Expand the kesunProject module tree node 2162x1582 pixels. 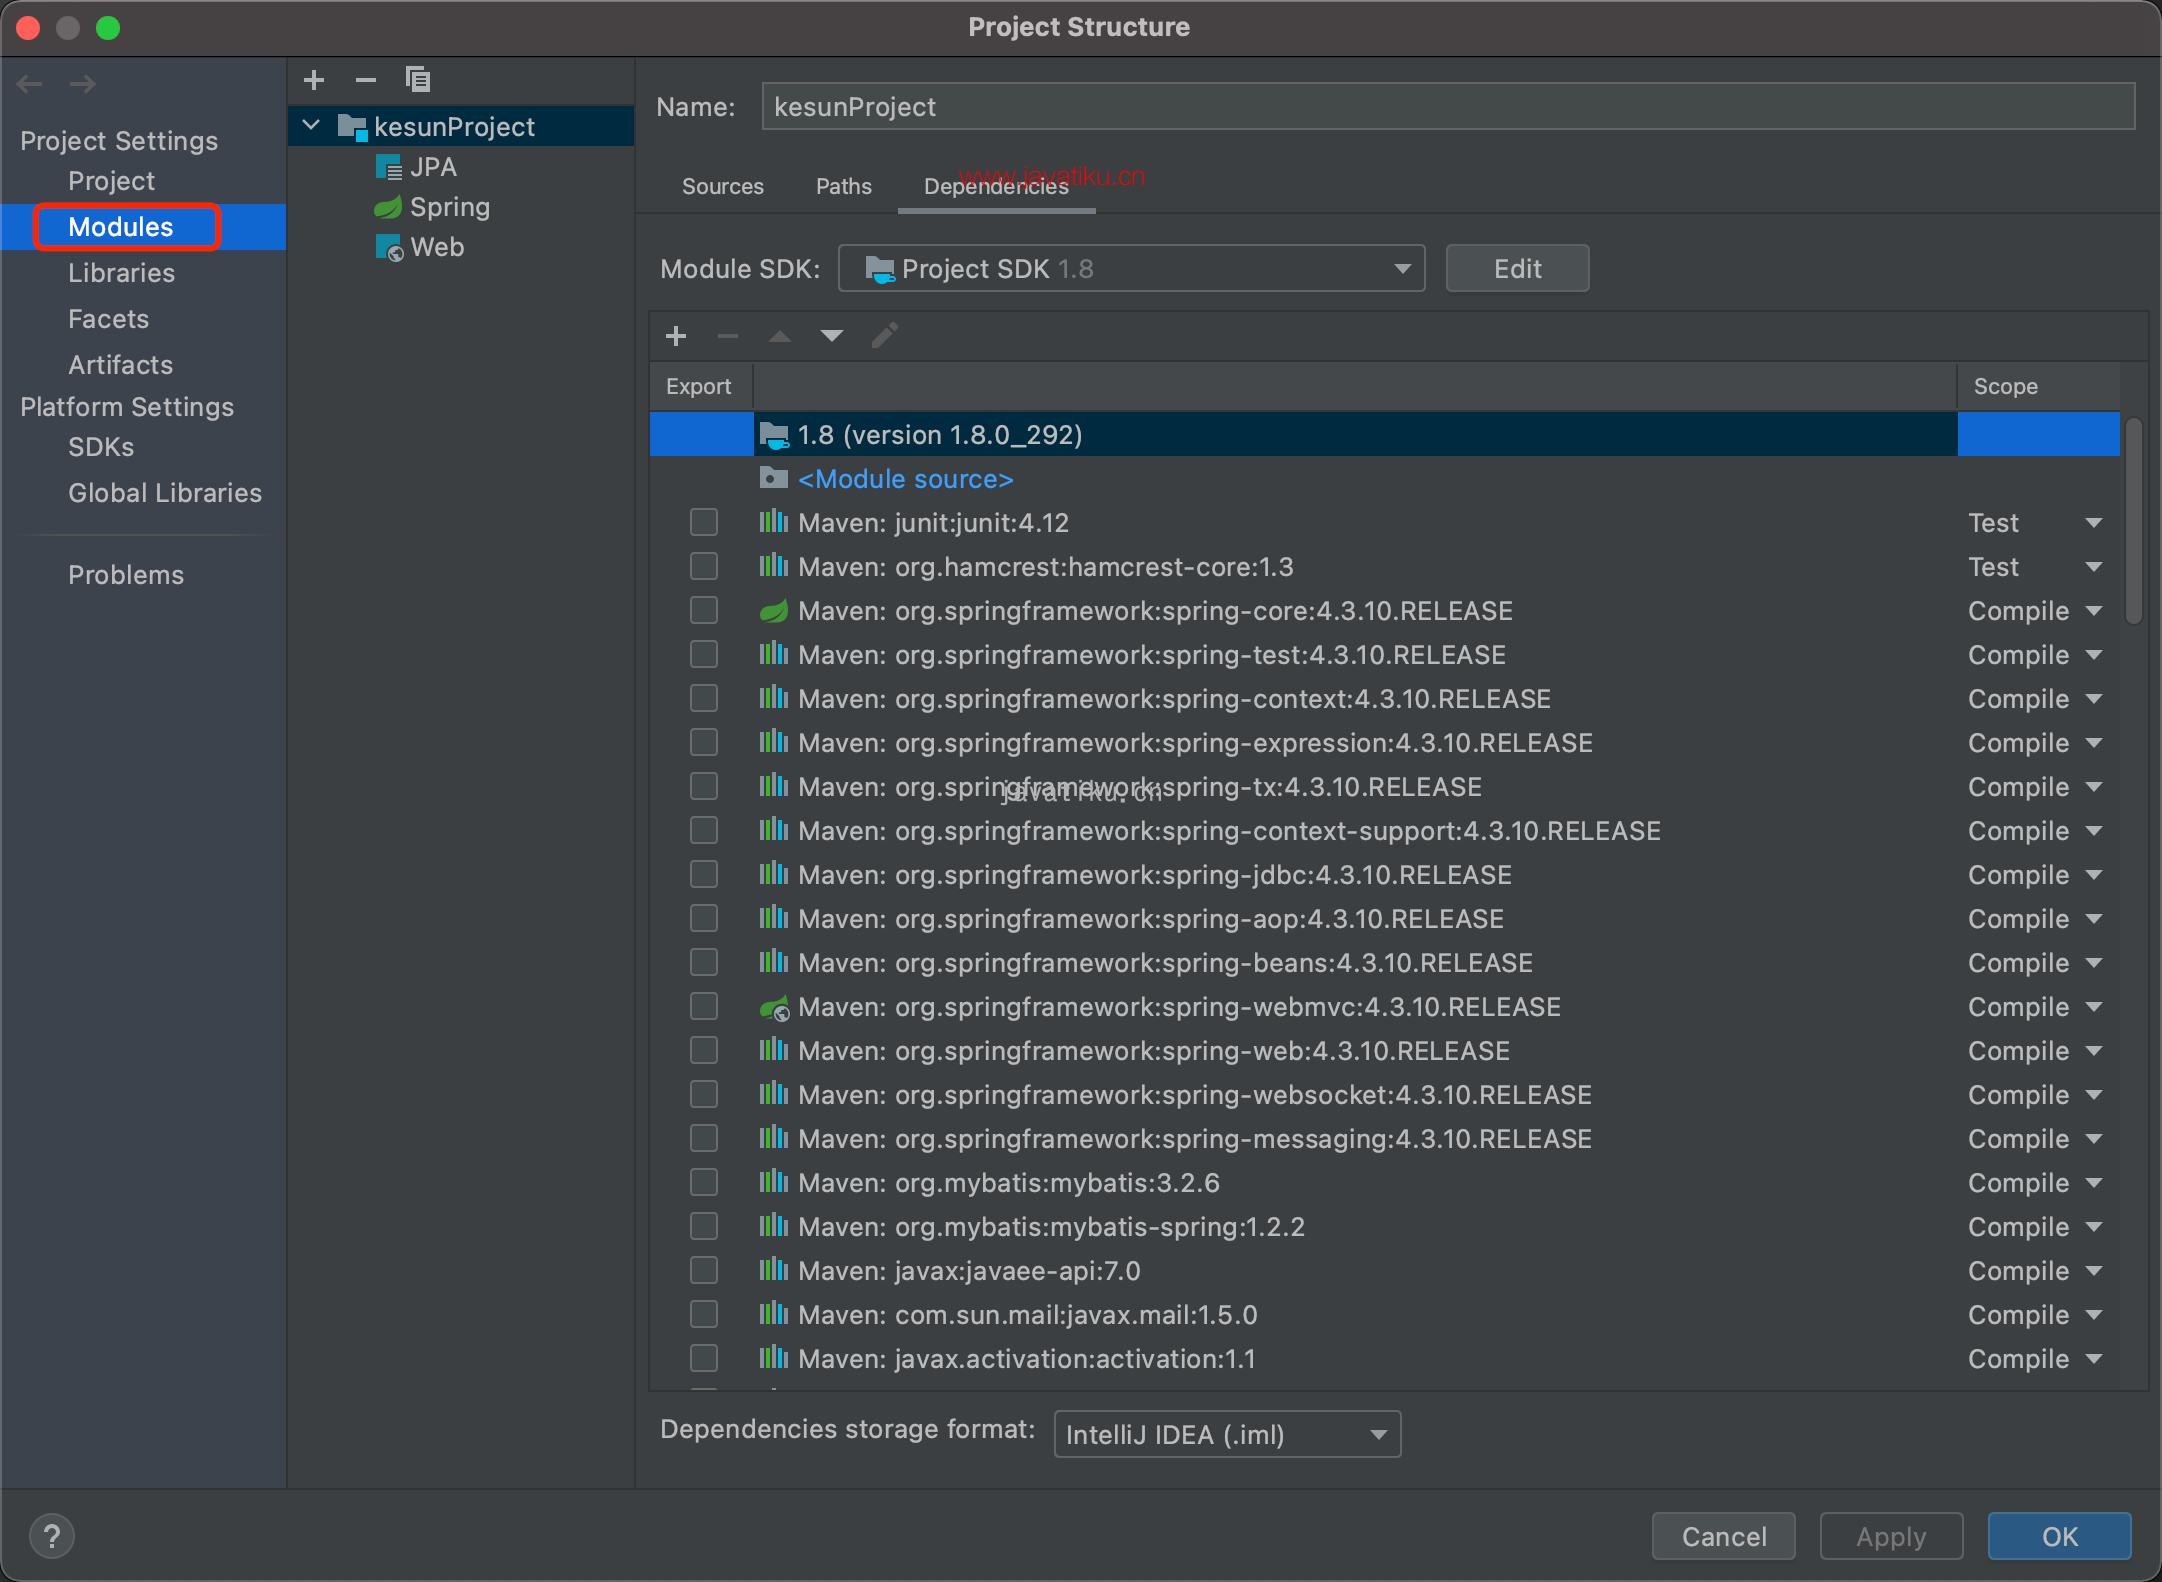(x=317, y=124)
